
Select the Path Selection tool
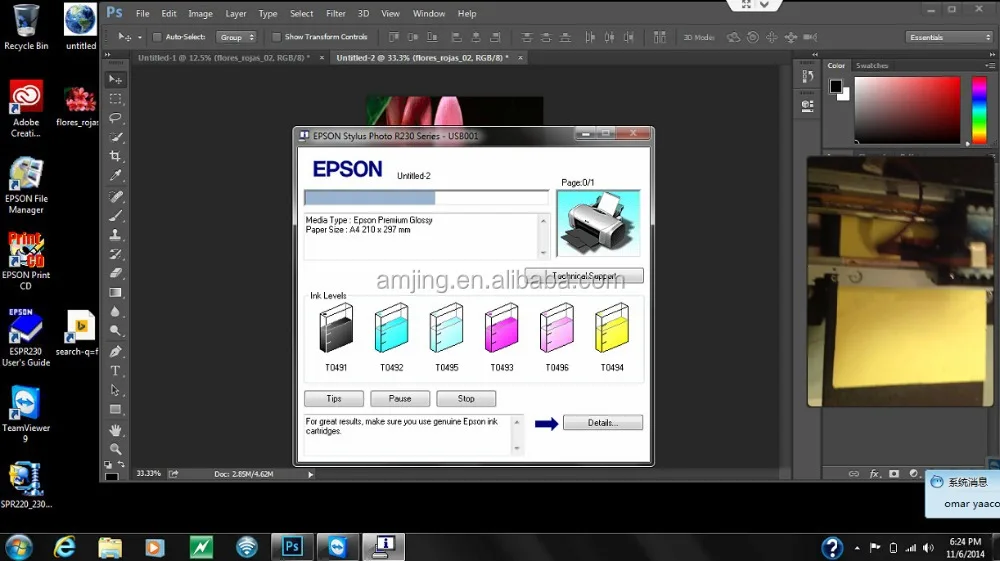[x=115, y=390]
